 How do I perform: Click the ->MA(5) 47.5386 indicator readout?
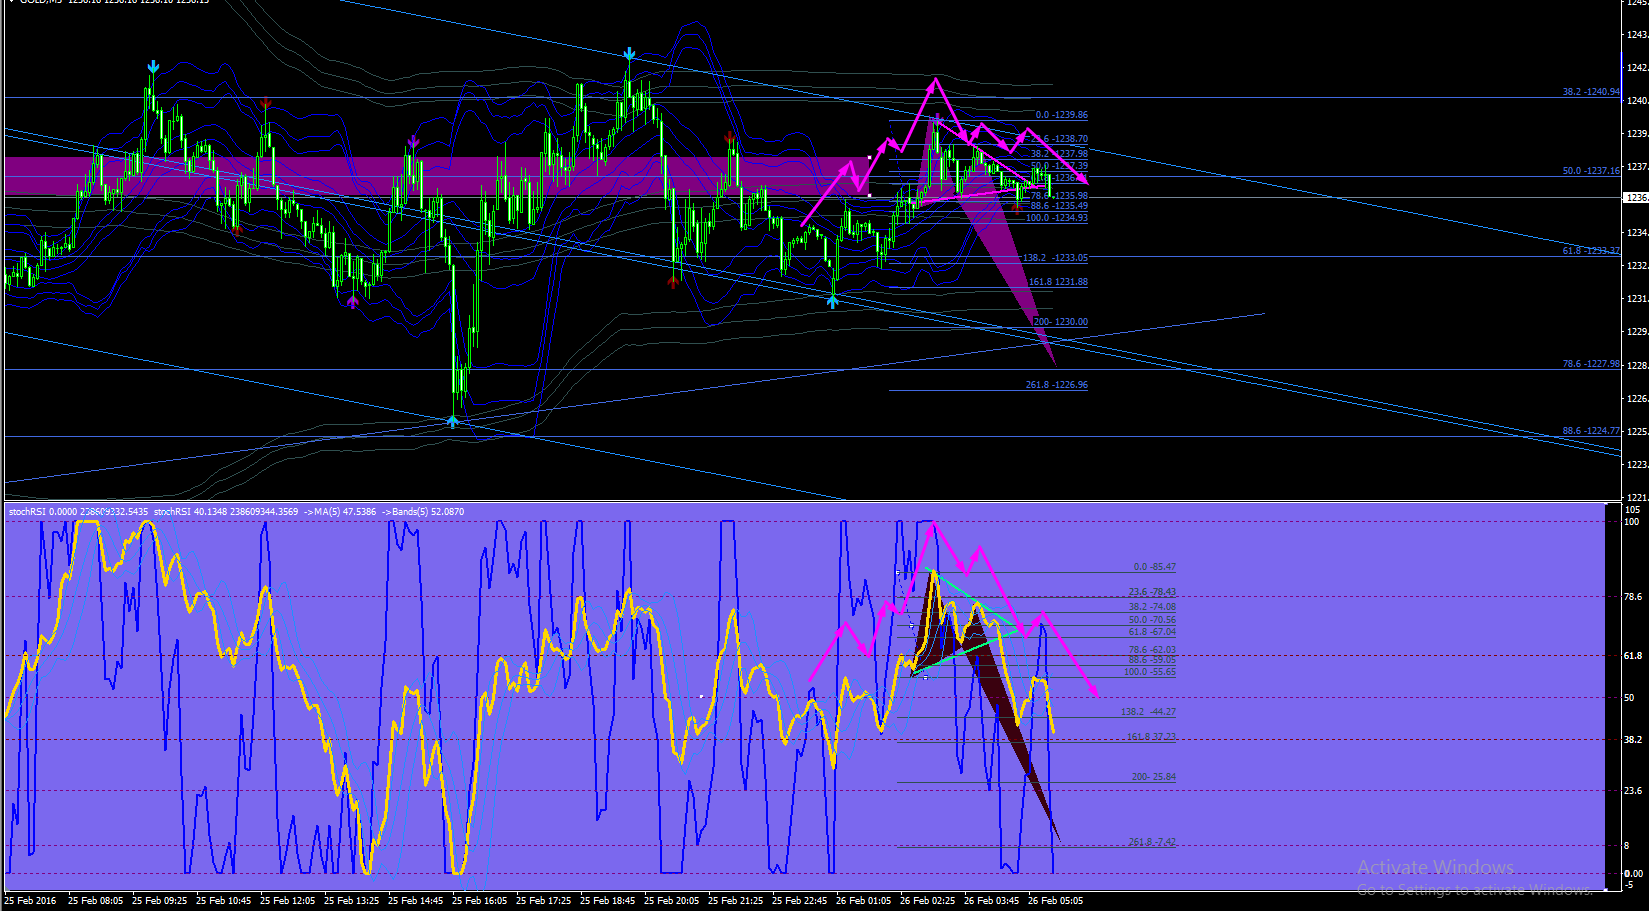(339, 512)
